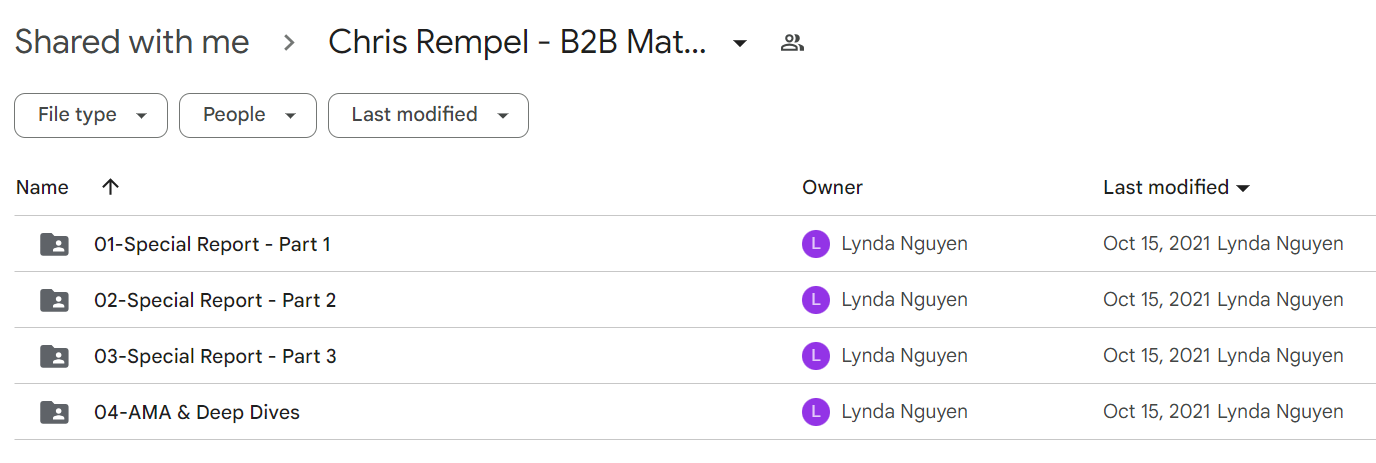The height and width of the screenshot is (463, 1376).
Task: Click the Name column header
Action: click(x=42, y=187)
